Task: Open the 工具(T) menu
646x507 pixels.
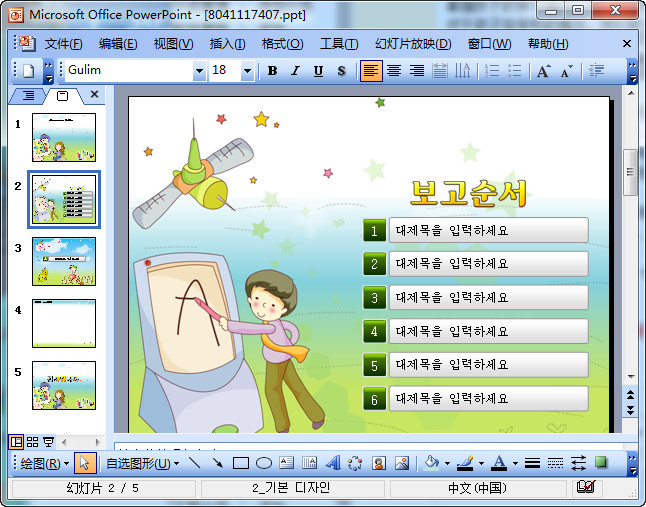Action: pos(339,44)
